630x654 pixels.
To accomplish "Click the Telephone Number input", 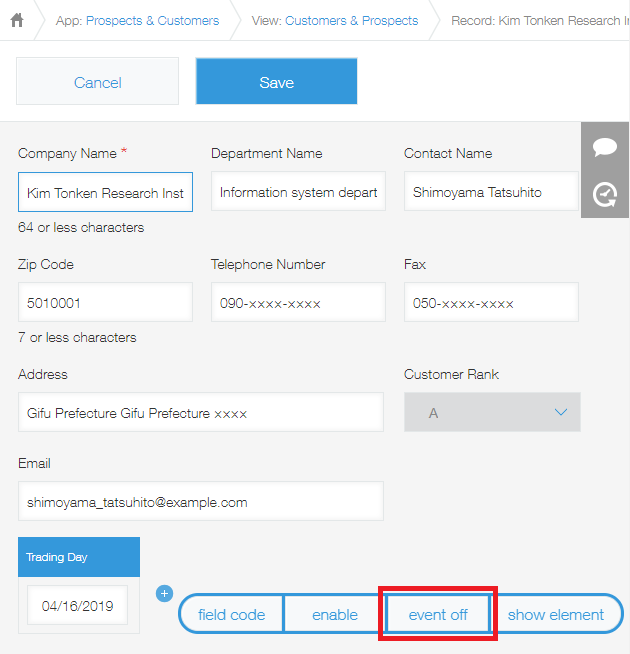I will (298, 302).
